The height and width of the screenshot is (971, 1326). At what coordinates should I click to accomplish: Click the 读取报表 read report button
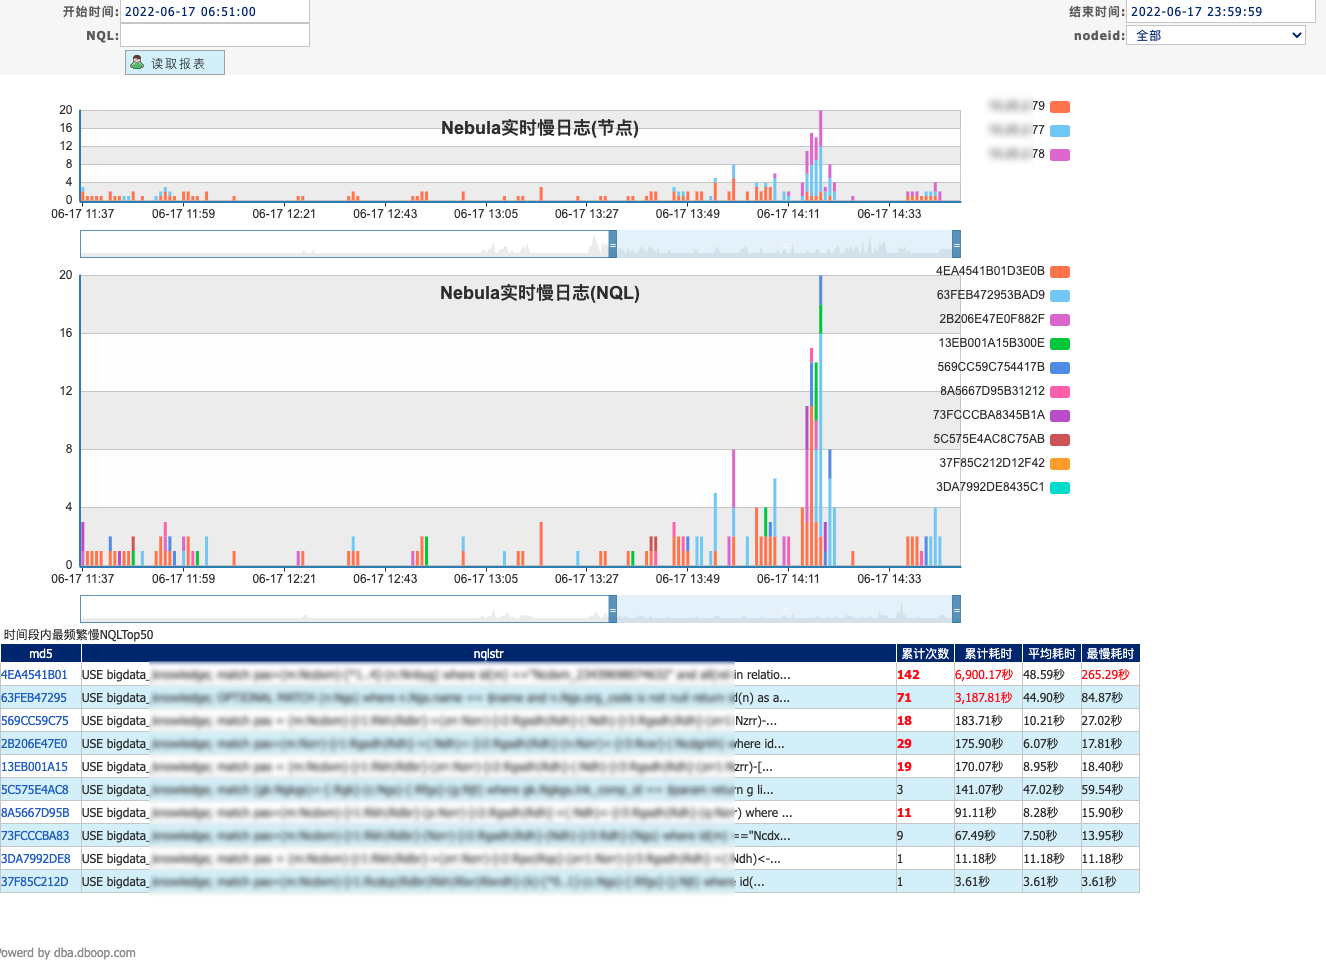175,63
